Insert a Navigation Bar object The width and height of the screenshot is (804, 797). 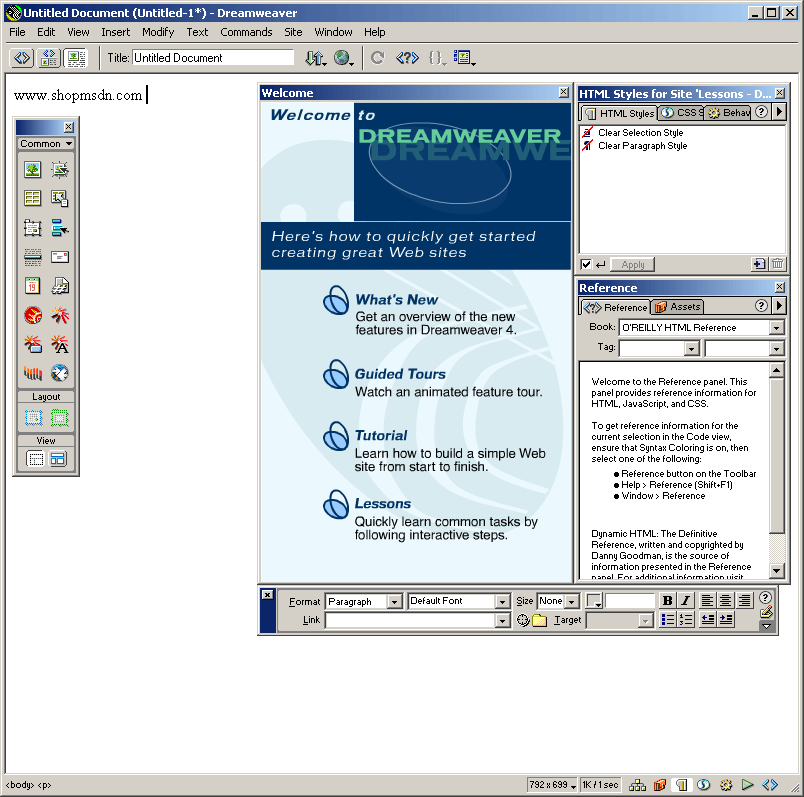click(x=60, y=228)
